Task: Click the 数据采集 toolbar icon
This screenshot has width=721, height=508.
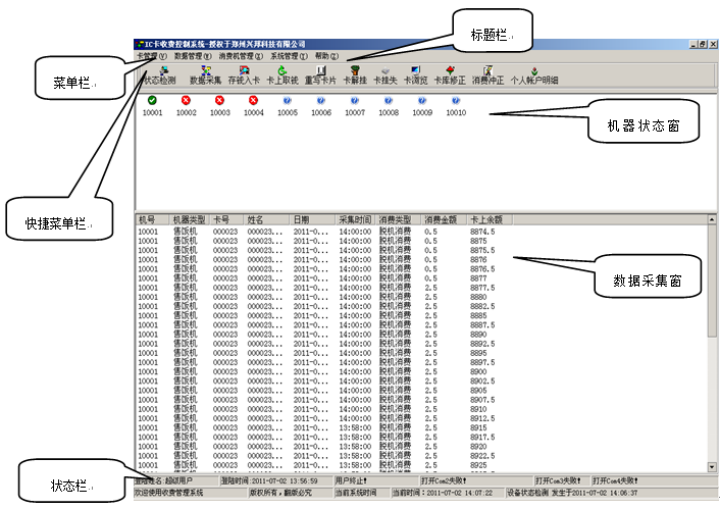Action: tap(205, 75)
